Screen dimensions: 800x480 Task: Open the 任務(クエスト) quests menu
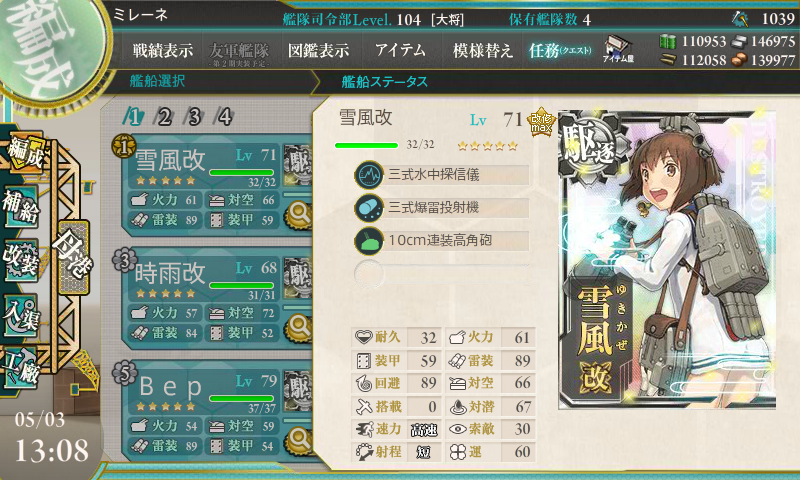pyautogui.click(x=560, y=50)
